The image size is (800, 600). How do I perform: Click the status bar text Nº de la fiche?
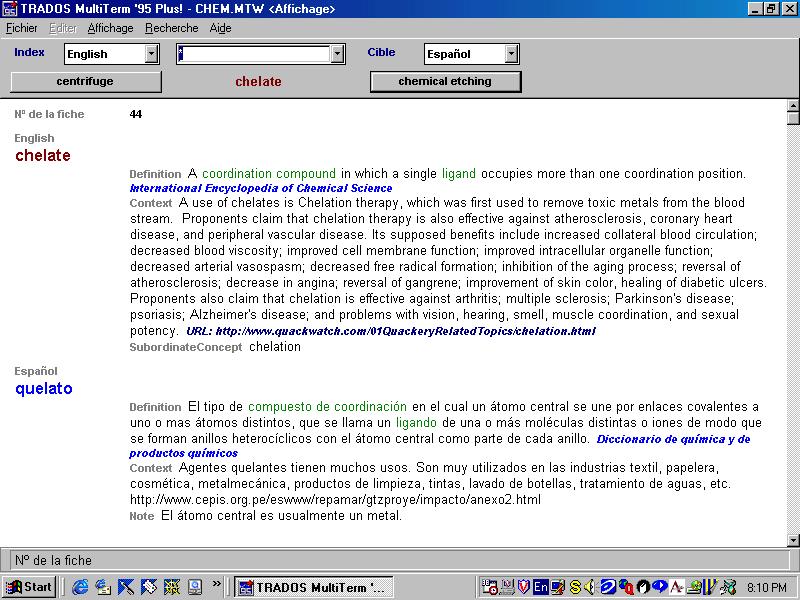point(53,561)
